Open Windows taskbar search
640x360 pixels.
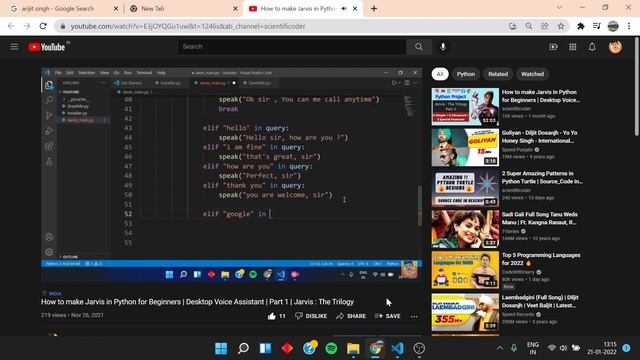243,349
